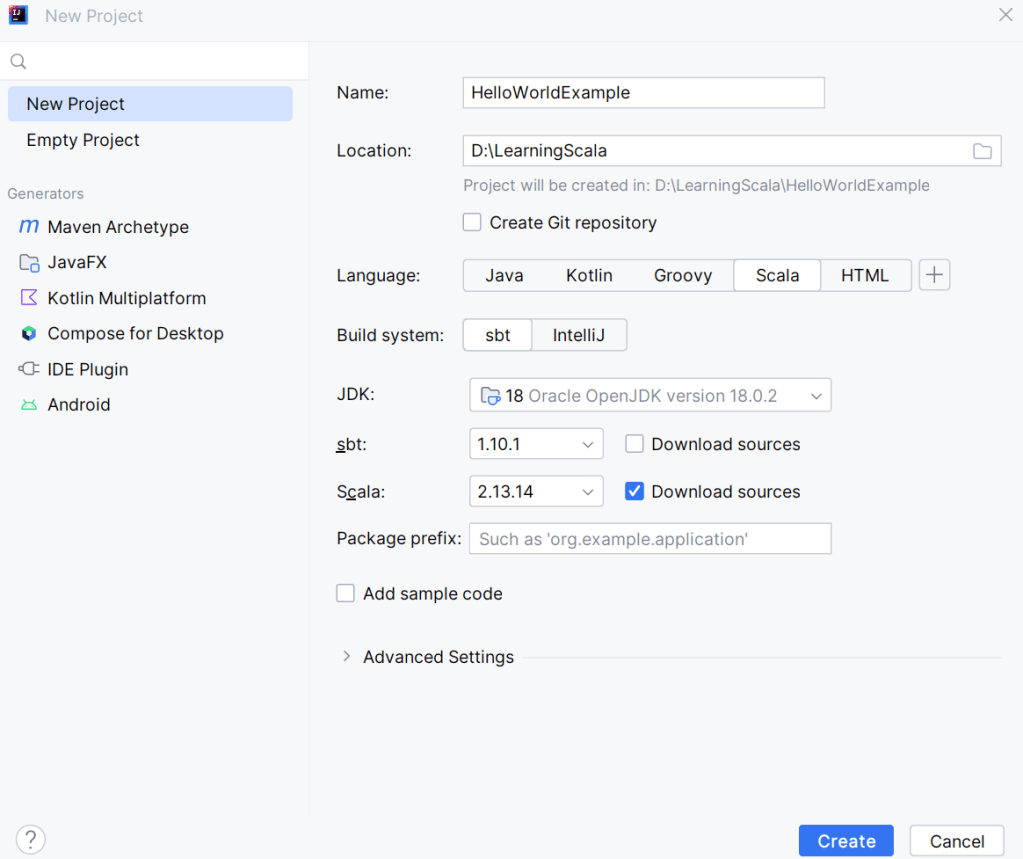Image resolution: width=1023 pixels, height=859 pixels.
Task: Click the Create button
Action: click(x=846, y=841)
